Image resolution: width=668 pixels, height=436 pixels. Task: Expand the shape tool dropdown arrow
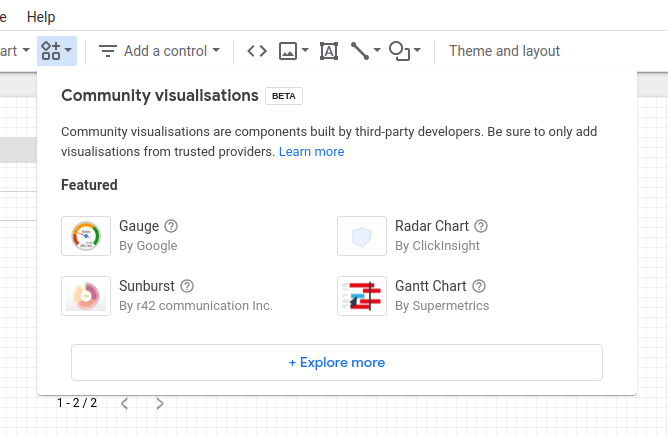417,50
